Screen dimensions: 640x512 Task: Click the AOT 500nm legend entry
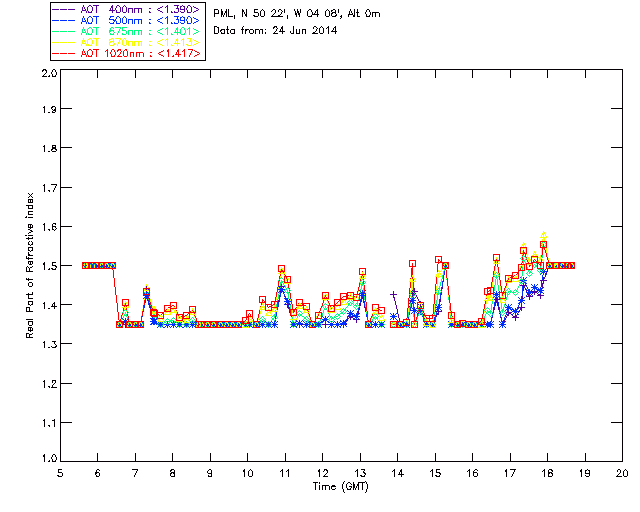(x=127, y=20)
